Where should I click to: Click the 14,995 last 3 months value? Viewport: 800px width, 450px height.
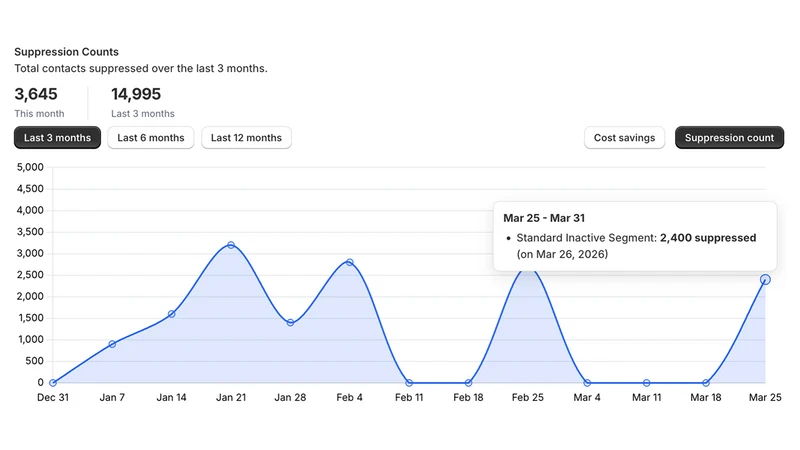click(x=136, y=94)
